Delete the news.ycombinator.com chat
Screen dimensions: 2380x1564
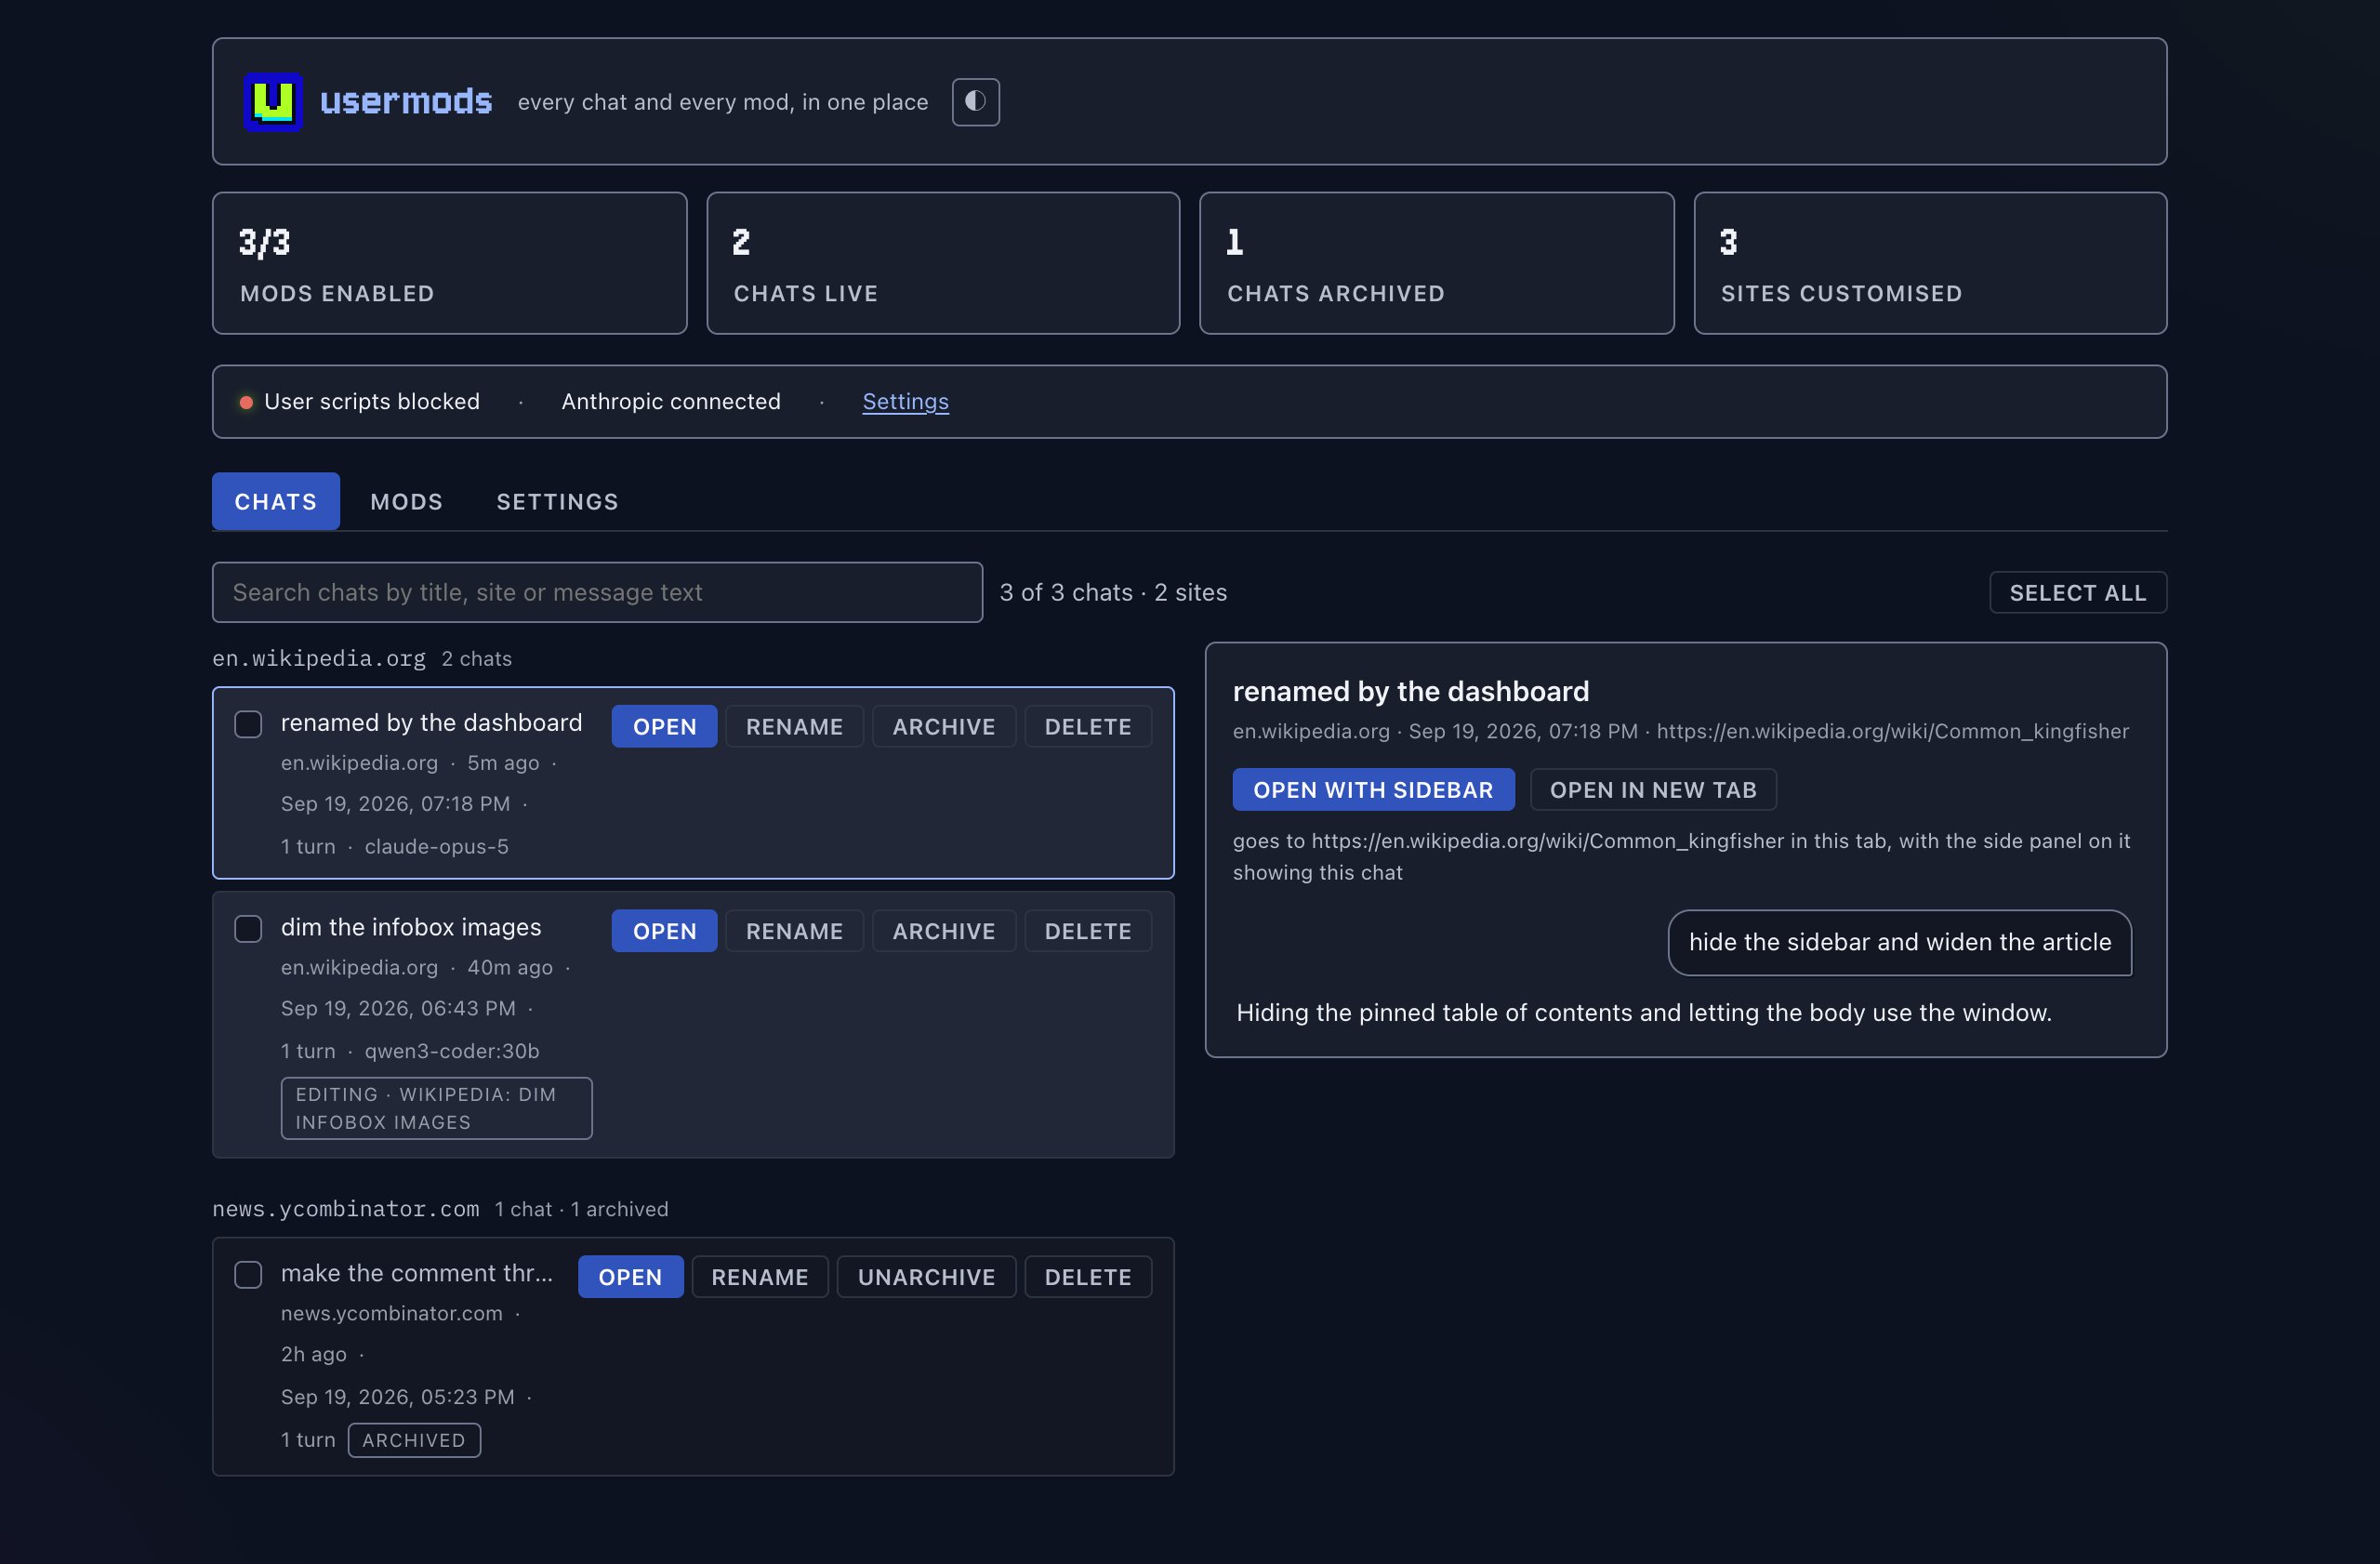point(1088,1276)
